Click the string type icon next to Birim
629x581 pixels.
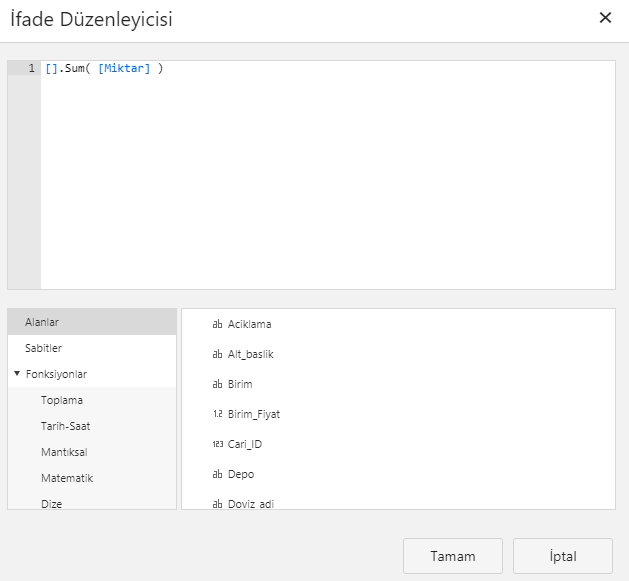pyautogui.click(x=217, y=384)
